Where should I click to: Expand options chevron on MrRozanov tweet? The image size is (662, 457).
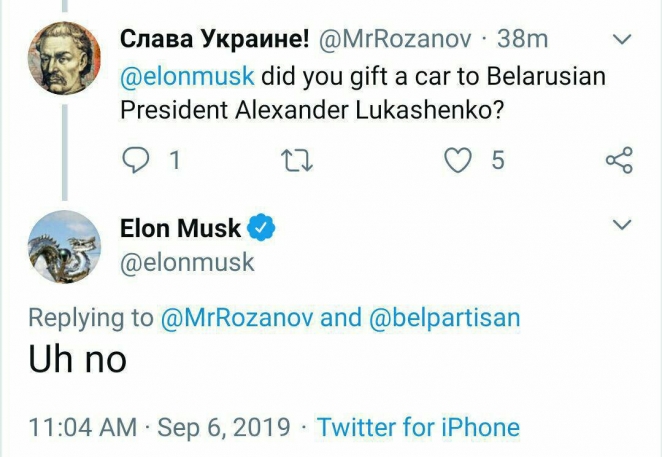[621, 41]
